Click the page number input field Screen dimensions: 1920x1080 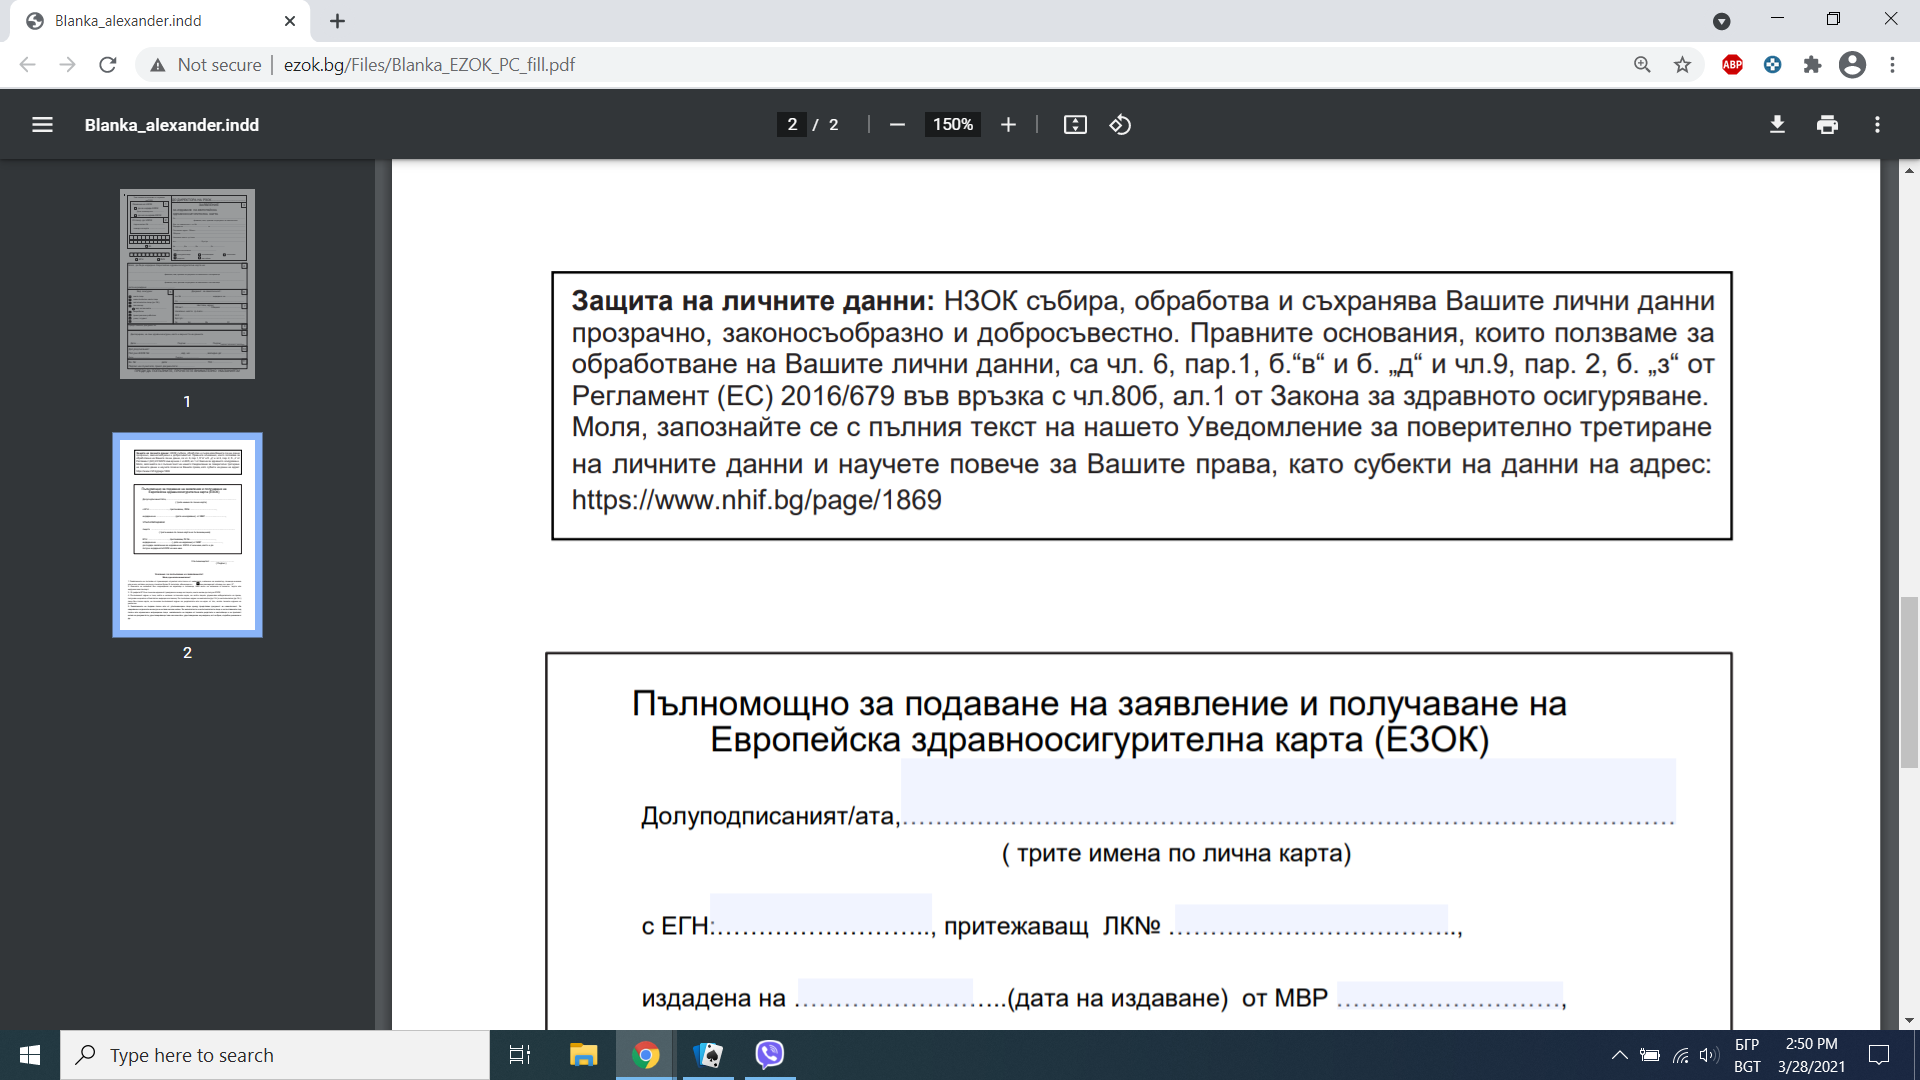792,125
